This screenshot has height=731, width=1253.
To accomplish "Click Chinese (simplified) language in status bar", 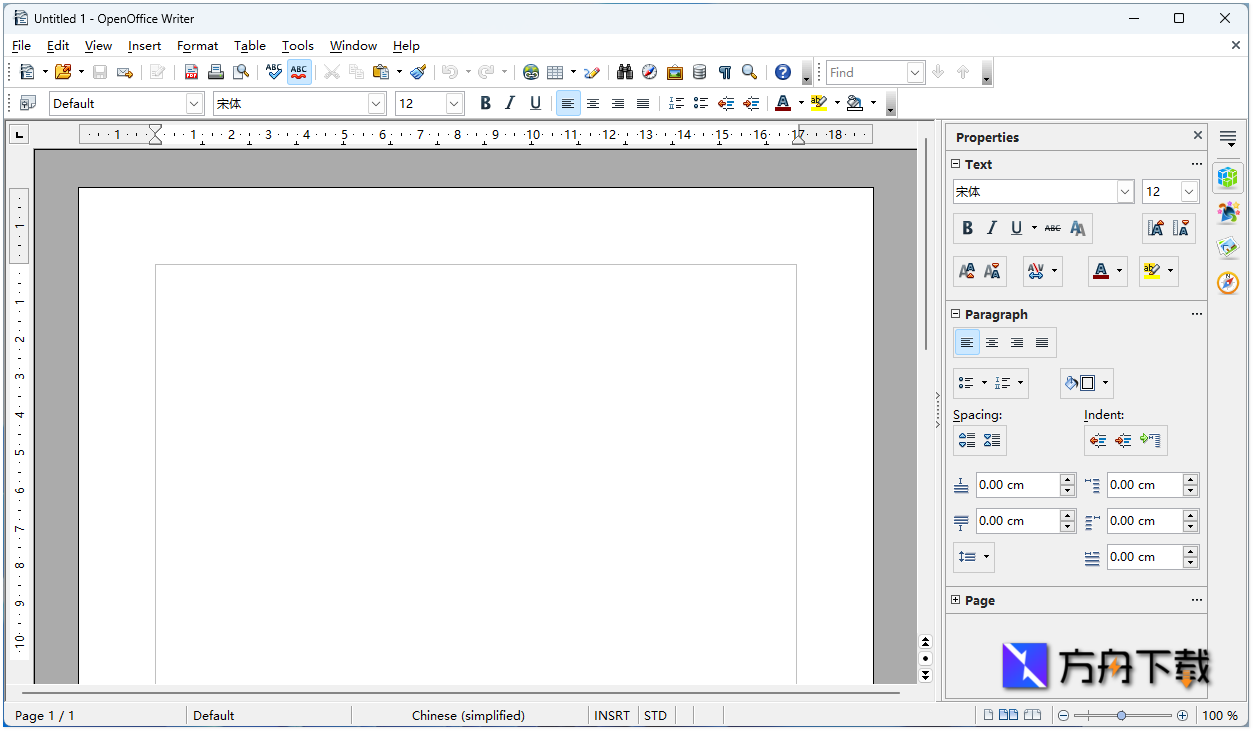I will pyautogui.click(x=468, y=715).
